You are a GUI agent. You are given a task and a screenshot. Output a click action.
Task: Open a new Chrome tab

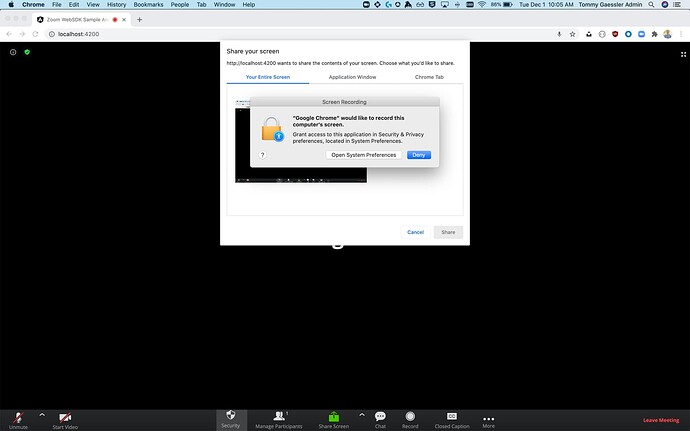(x=139, y=19)
